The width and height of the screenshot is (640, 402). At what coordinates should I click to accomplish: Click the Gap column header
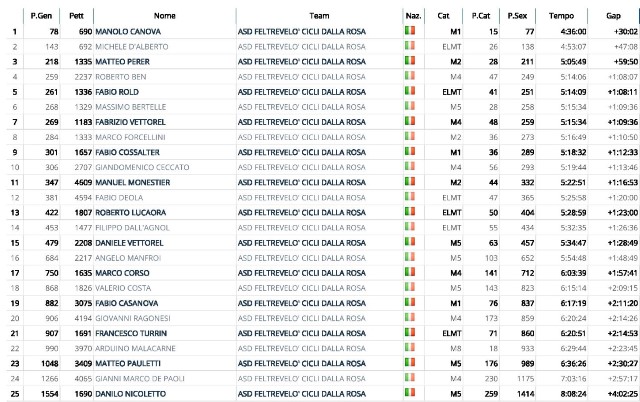613,16
